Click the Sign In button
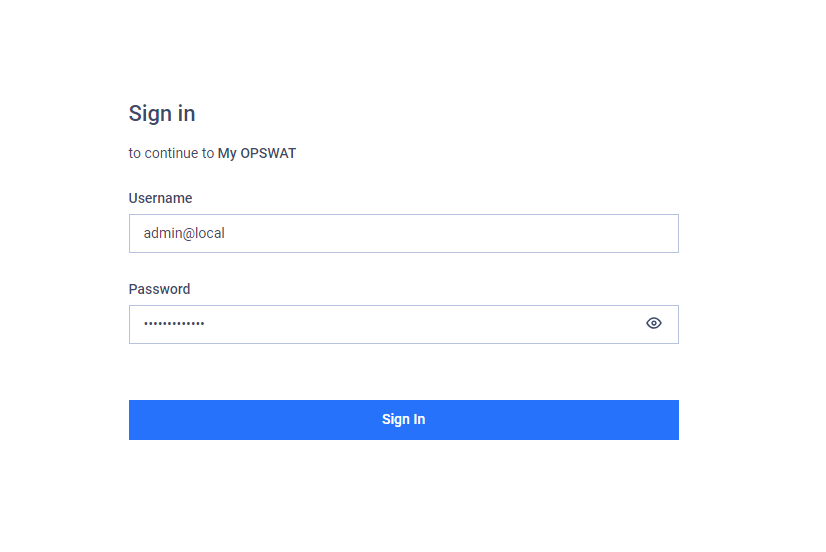 coord(404,420)
